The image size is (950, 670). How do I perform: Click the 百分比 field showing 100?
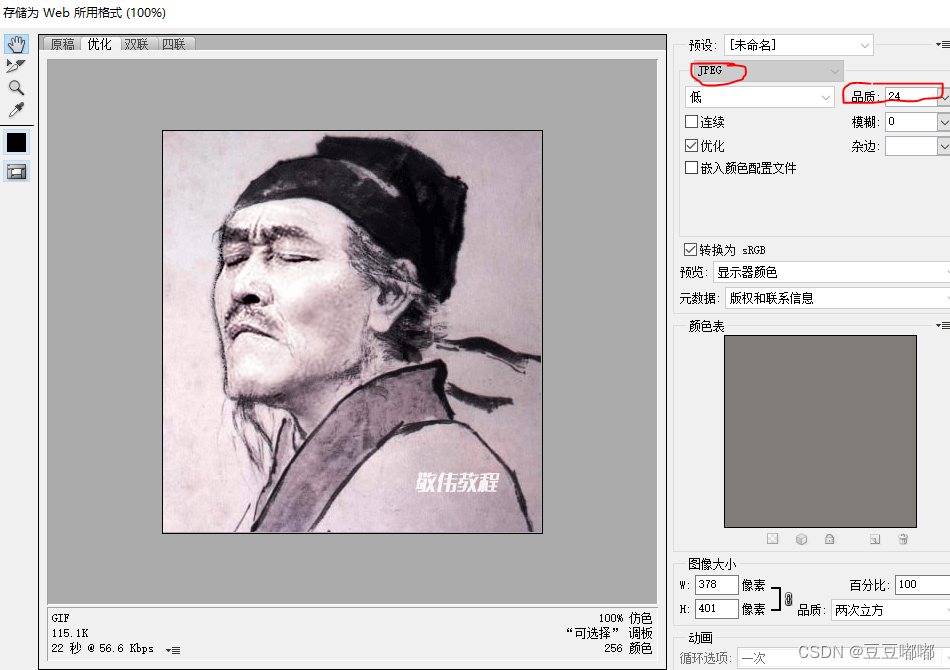click(x=922, y=585)
